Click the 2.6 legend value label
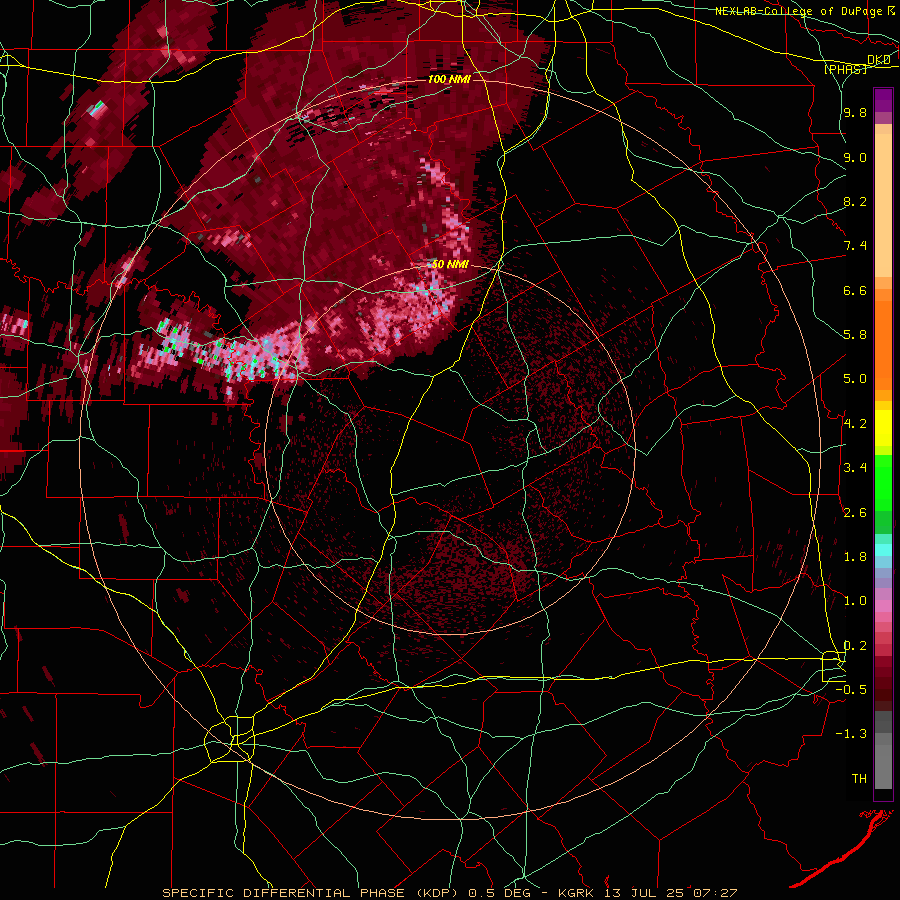Image resolution: width=900 pixels, height=900 pixels. coord(855,513)
